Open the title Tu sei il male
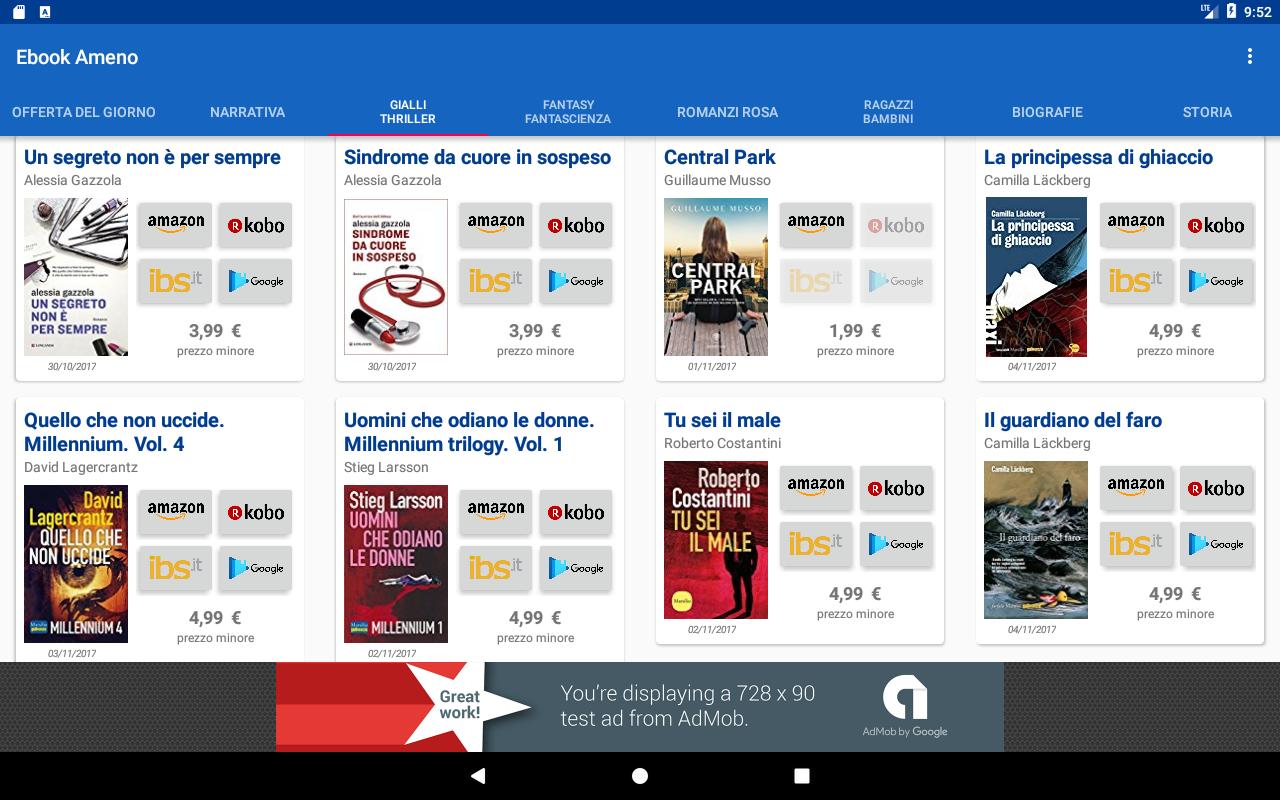 pyautogui.click(x=722, y=420)
